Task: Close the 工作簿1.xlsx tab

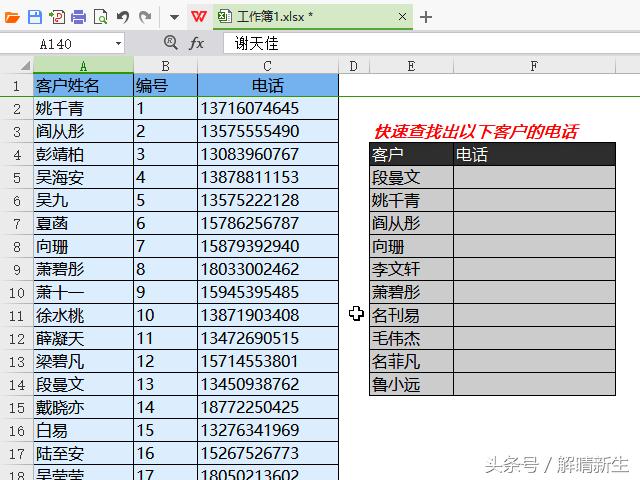Action: coord(402,17)
